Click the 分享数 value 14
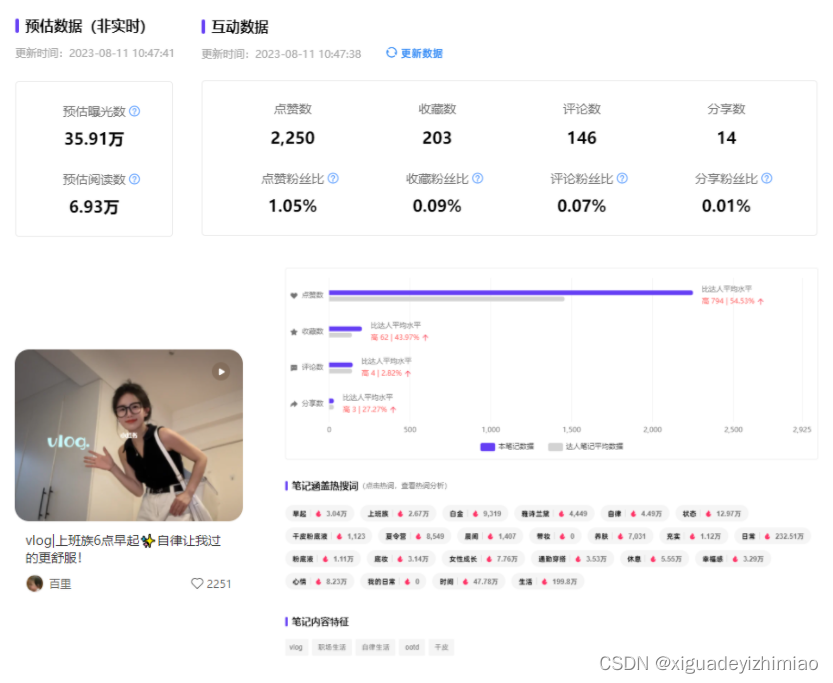This screenshot has width=833, height=683. click(x=726, y=138)
